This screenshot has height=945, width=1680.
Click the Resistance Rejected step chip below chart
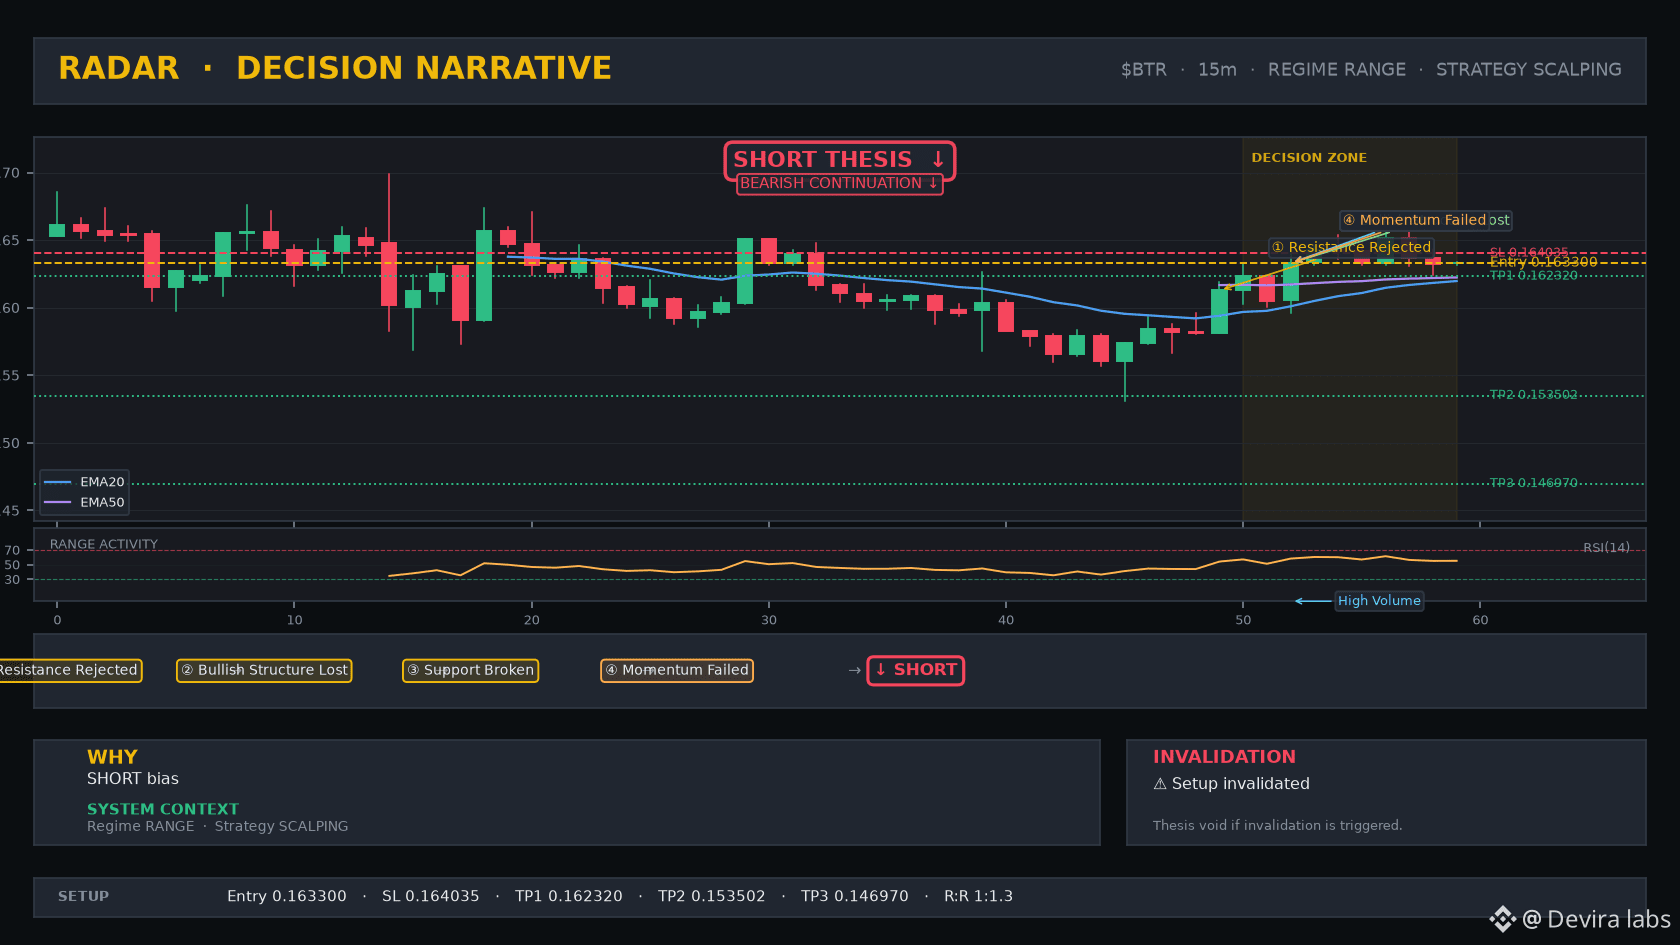click(x=70, y=670)
